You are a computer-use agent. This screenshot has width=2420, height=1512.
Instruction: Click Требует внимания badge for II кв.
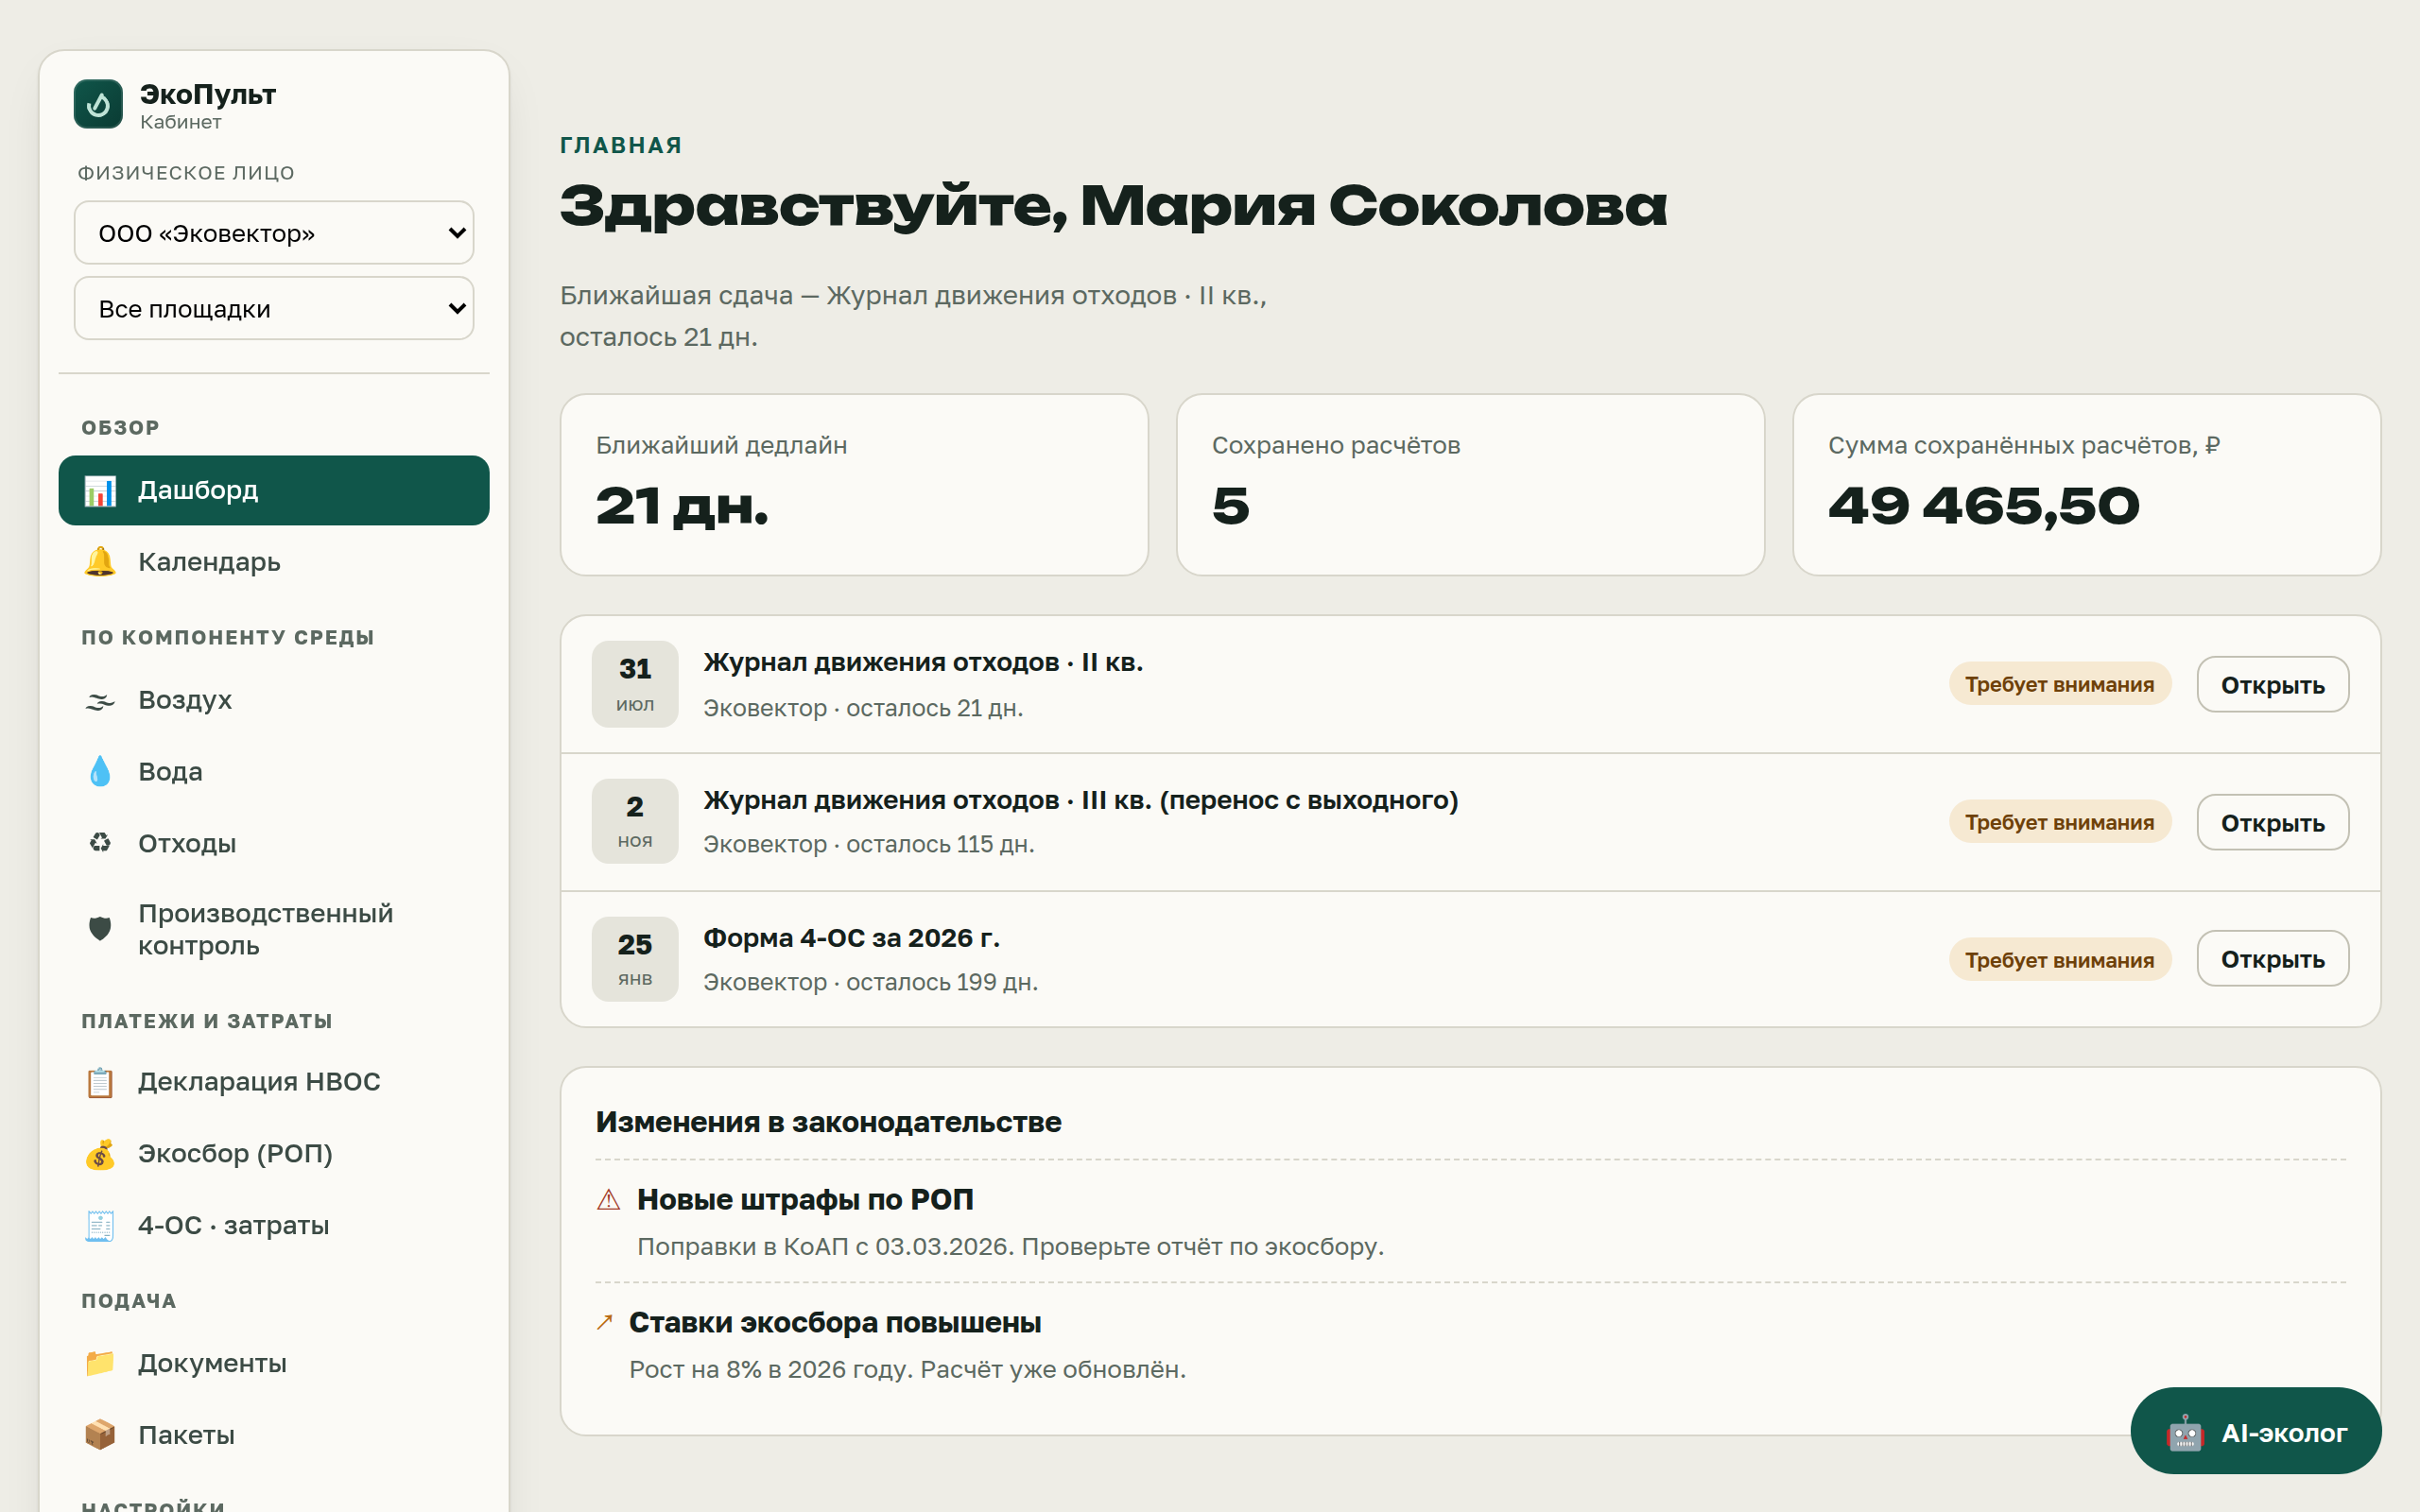pyautogui.click(x=2059, y=685)
